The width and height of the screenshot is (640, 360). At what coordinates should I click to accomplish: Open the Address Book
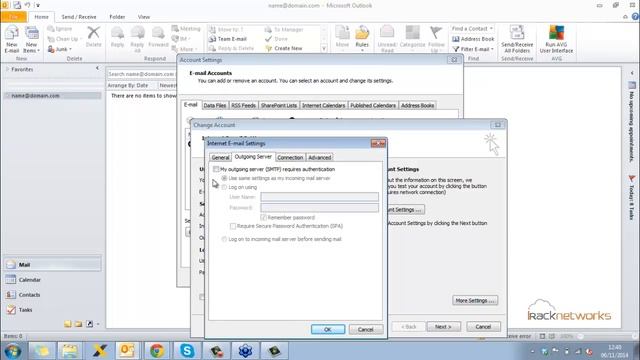pyautogui.click(x=473, y=39)
